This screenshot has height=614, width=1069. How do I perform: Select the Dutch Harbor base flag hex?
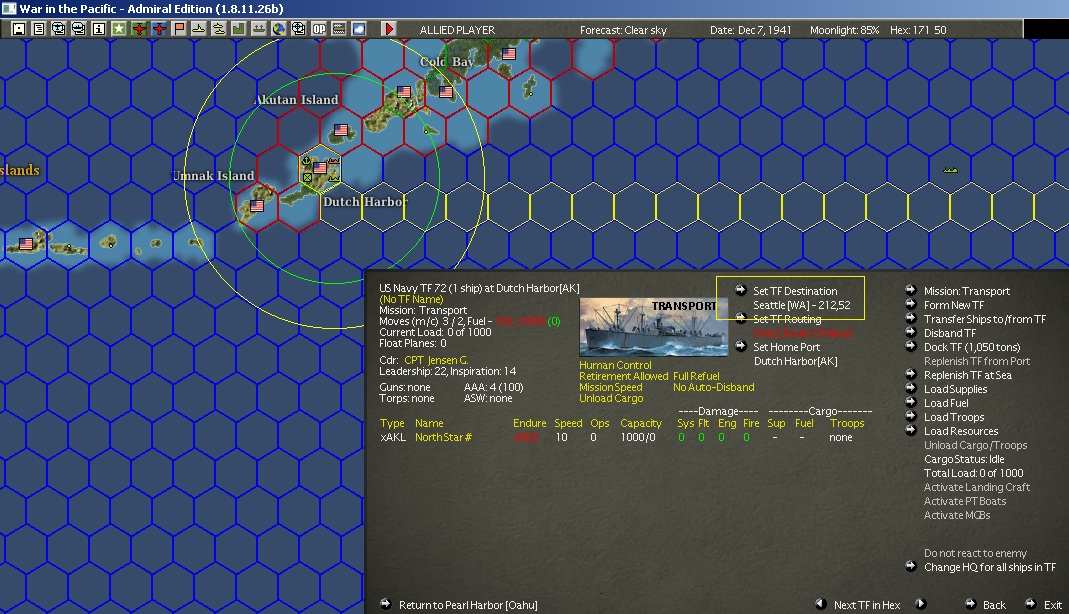pyautogui.click(x=320, y=168)
